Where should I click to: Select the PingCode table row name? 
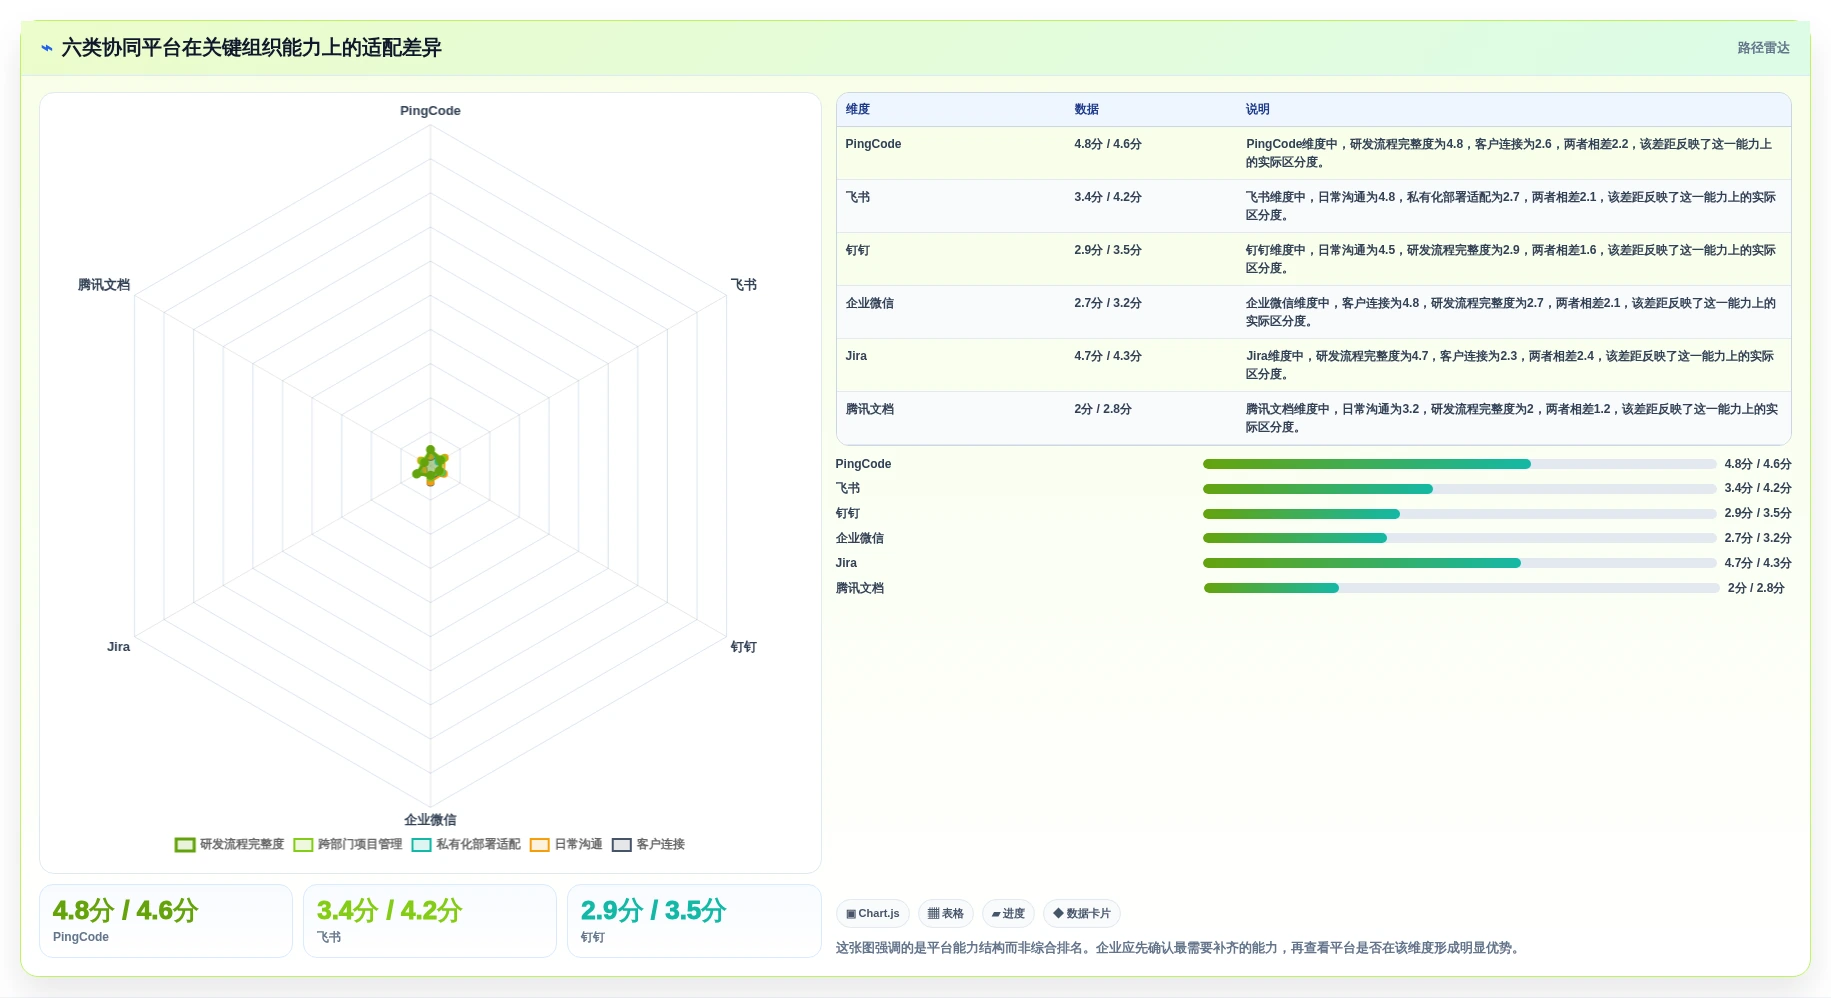(873, 144)
